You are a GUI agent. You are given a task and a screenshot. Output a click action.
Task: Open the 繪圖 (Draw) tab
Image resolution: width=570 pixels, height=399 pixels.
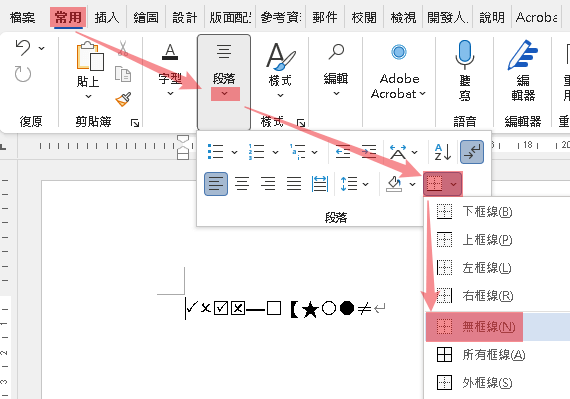click(146, 17)
